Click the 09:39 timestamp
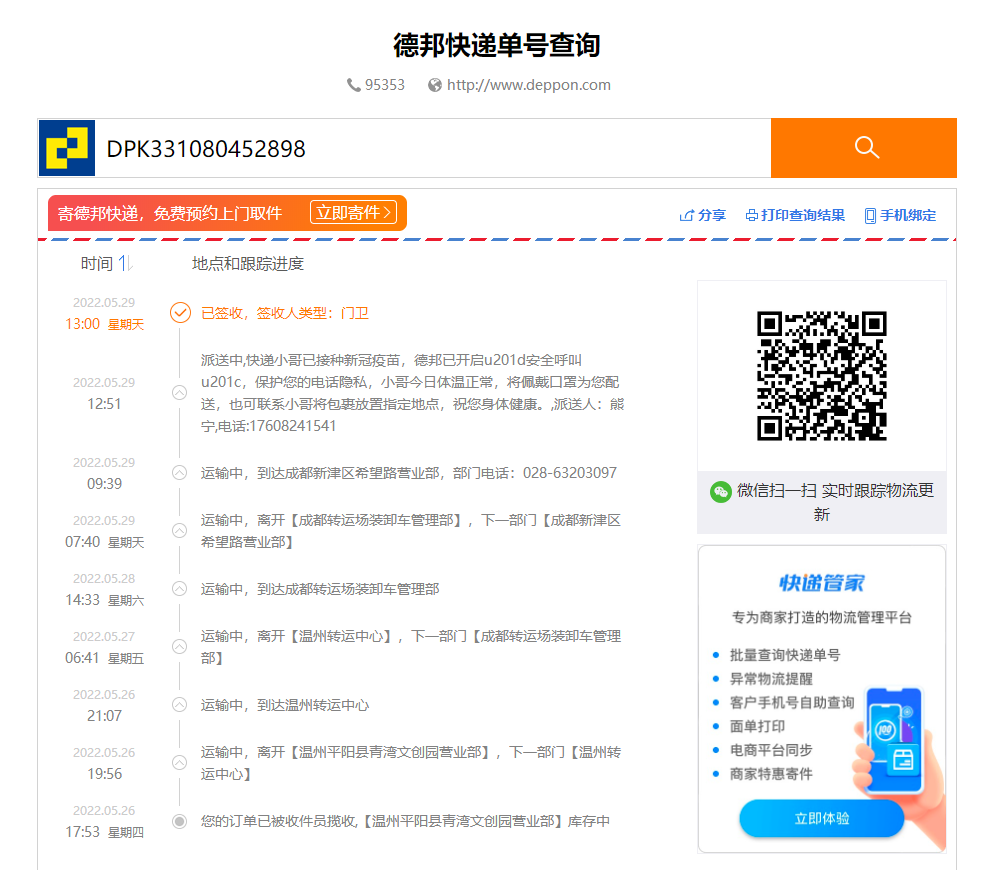This screenshot has height=870, width=998. click(104, 484)
